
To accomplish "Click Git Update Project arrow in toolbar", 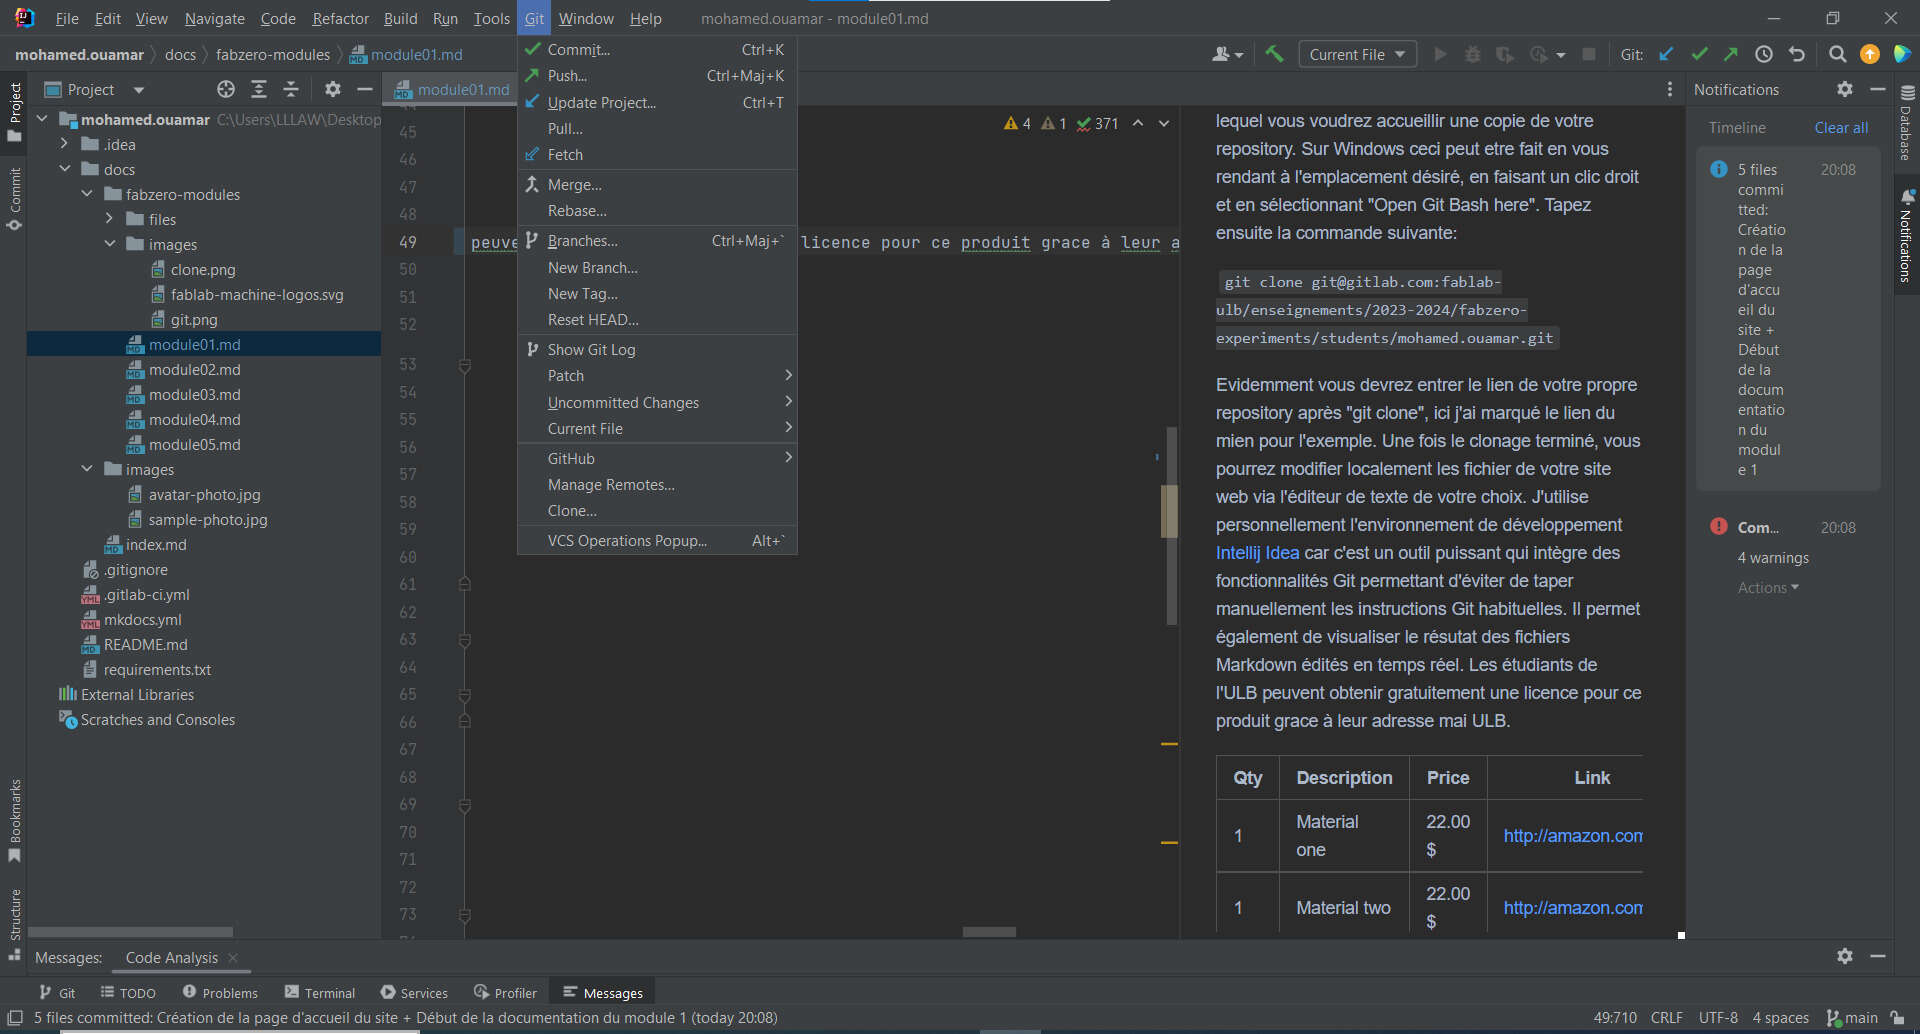I will click(x=1666, y=54).
